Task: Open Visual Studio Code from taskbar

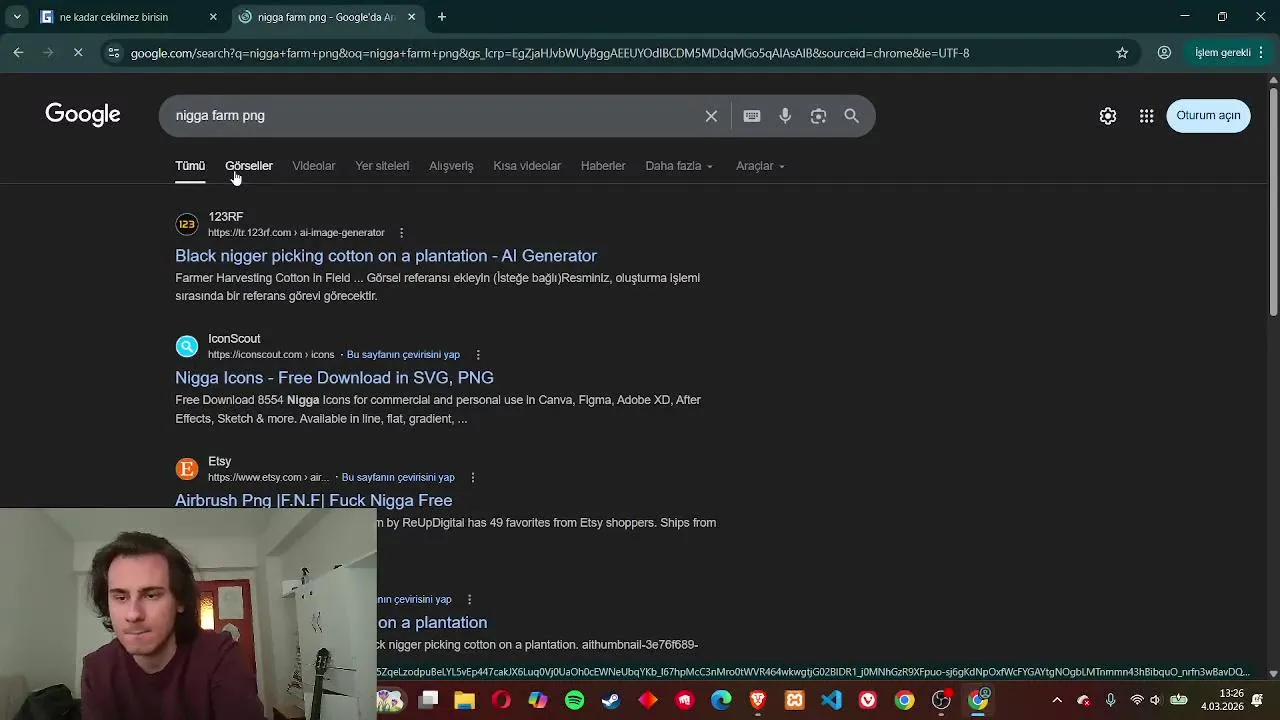Action: 831,700
